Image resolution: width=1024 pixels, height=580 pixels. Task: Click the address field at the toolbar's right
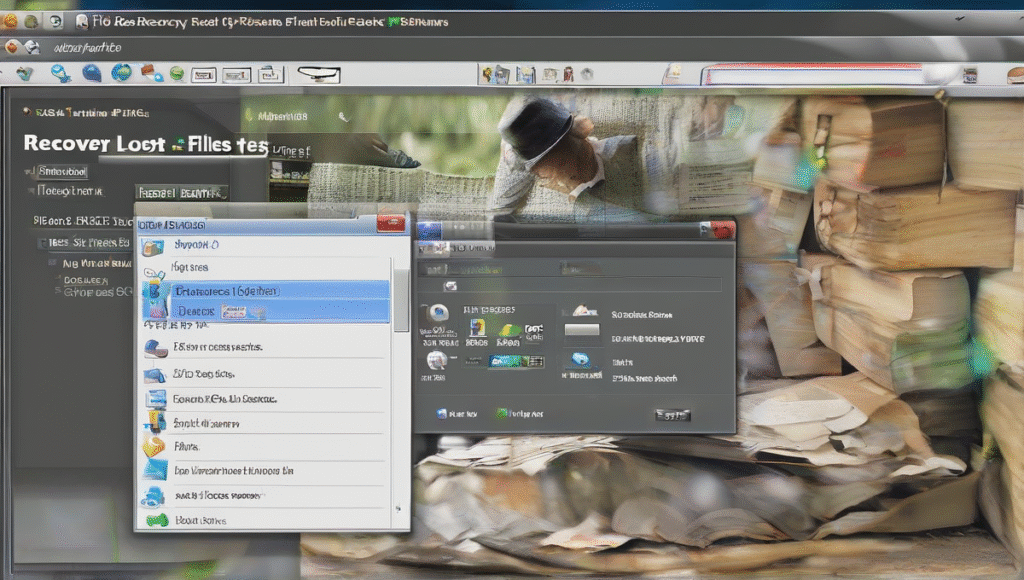pyautogui.click(x=830, y=75)
